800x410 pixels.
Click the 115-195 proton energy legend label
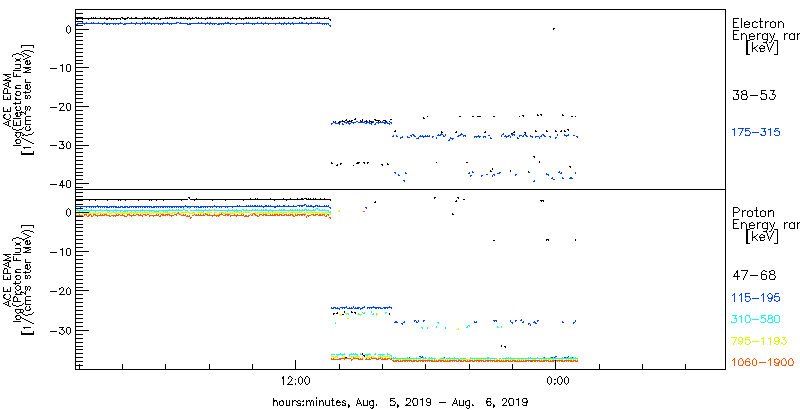click(x=756, y=298)
